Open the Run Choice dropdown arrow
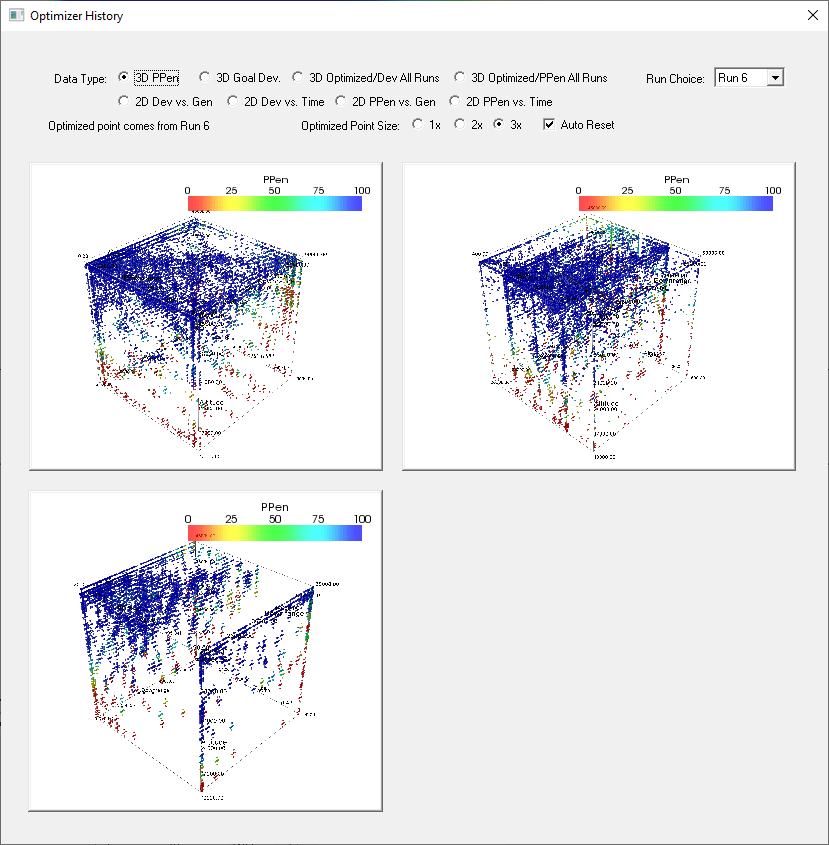Image resolution: width=829 pixels, height=845 pixels. coord(775,78)
